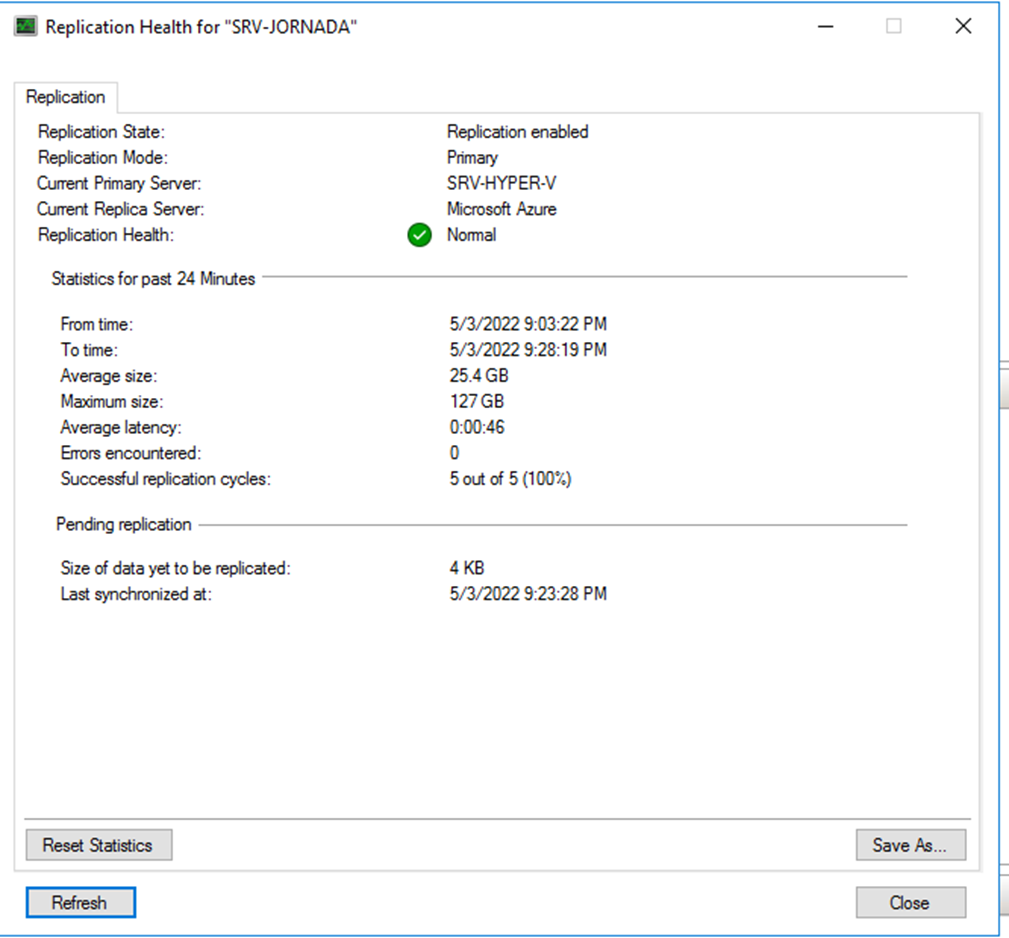Click the "Pending replication" heading
1009x938 pixels.
point(124,524)
